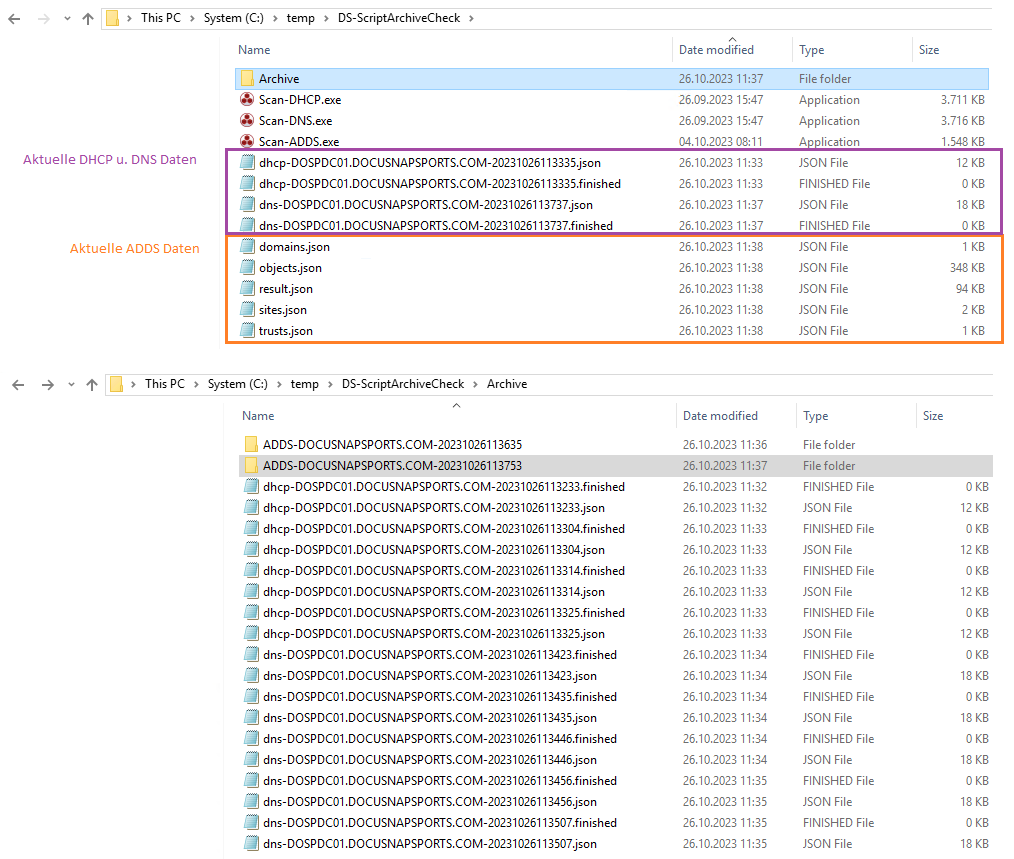The width and height of the screenshot is (1014, 859).
Task: Select Scan-DNS.exe application icon
Action: coord(247,120)
